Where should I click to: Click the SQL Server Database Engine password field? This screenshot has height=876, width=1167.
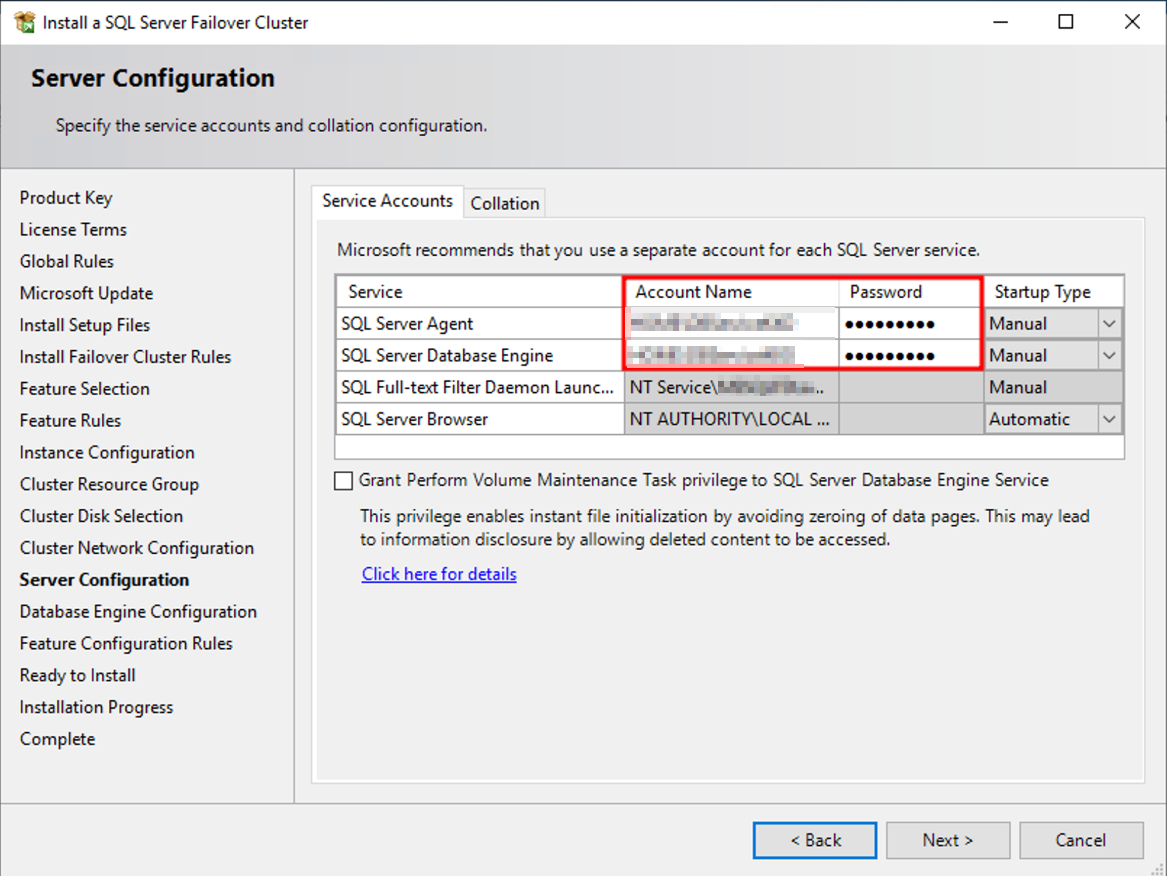tap(910, 356)
